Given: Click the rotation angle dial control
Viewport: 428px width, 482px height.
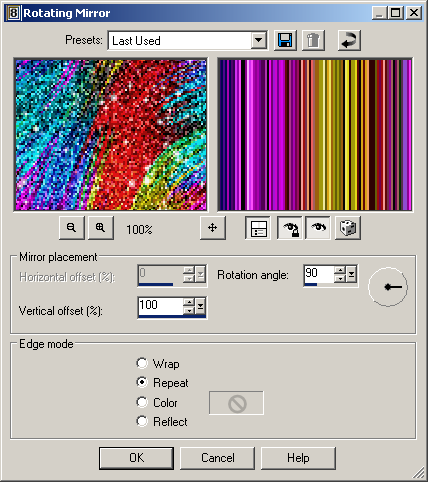Looking at the screenshot, I should pos(388,287).
